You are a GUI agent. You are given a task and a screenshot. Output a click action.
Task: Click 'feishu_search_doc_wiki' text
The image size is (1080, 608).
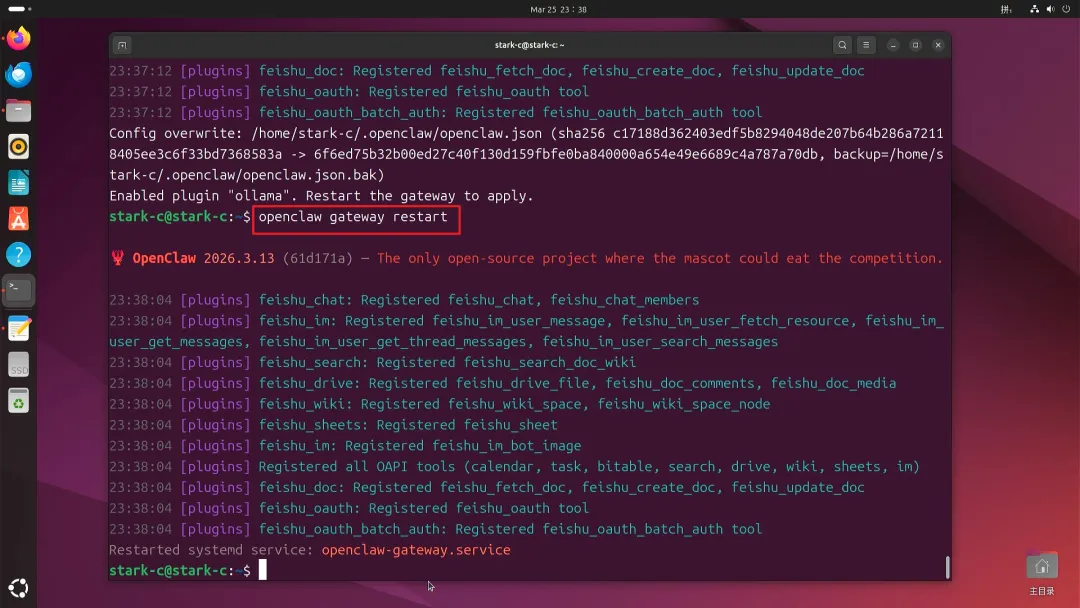[x=550, y=362]
